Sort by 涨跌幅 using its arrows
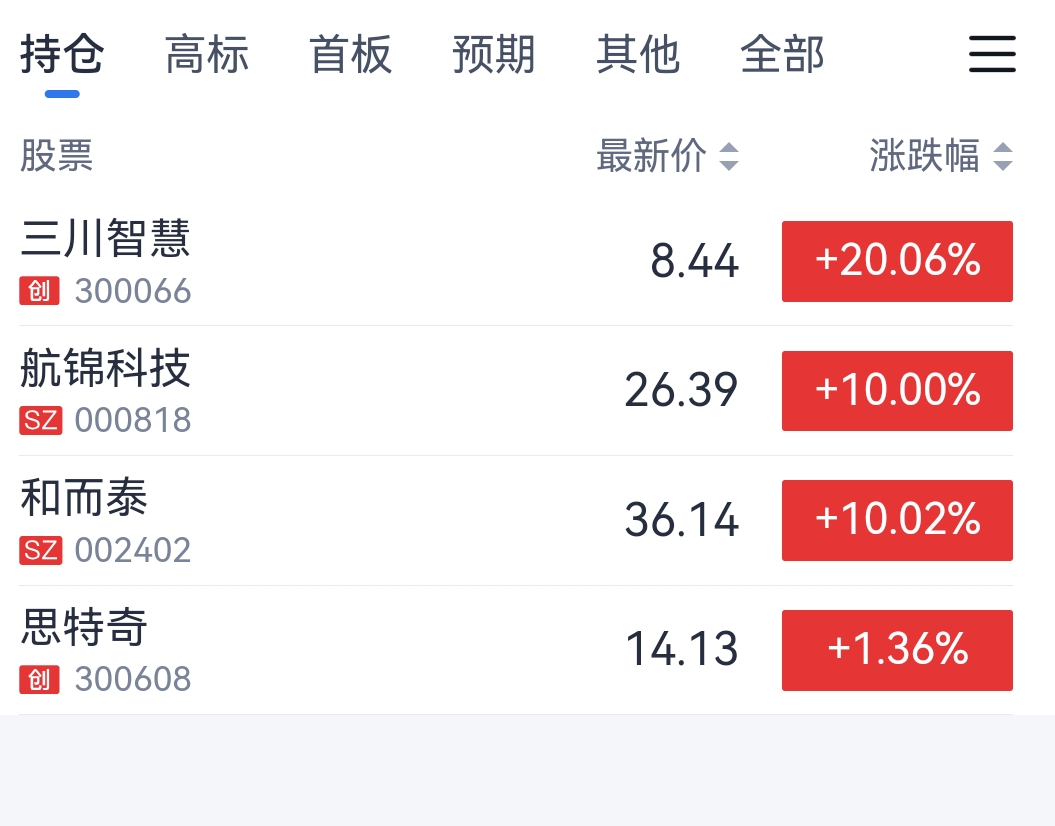Screen dimensions: 1055x826 click(x=1003, y=156)
